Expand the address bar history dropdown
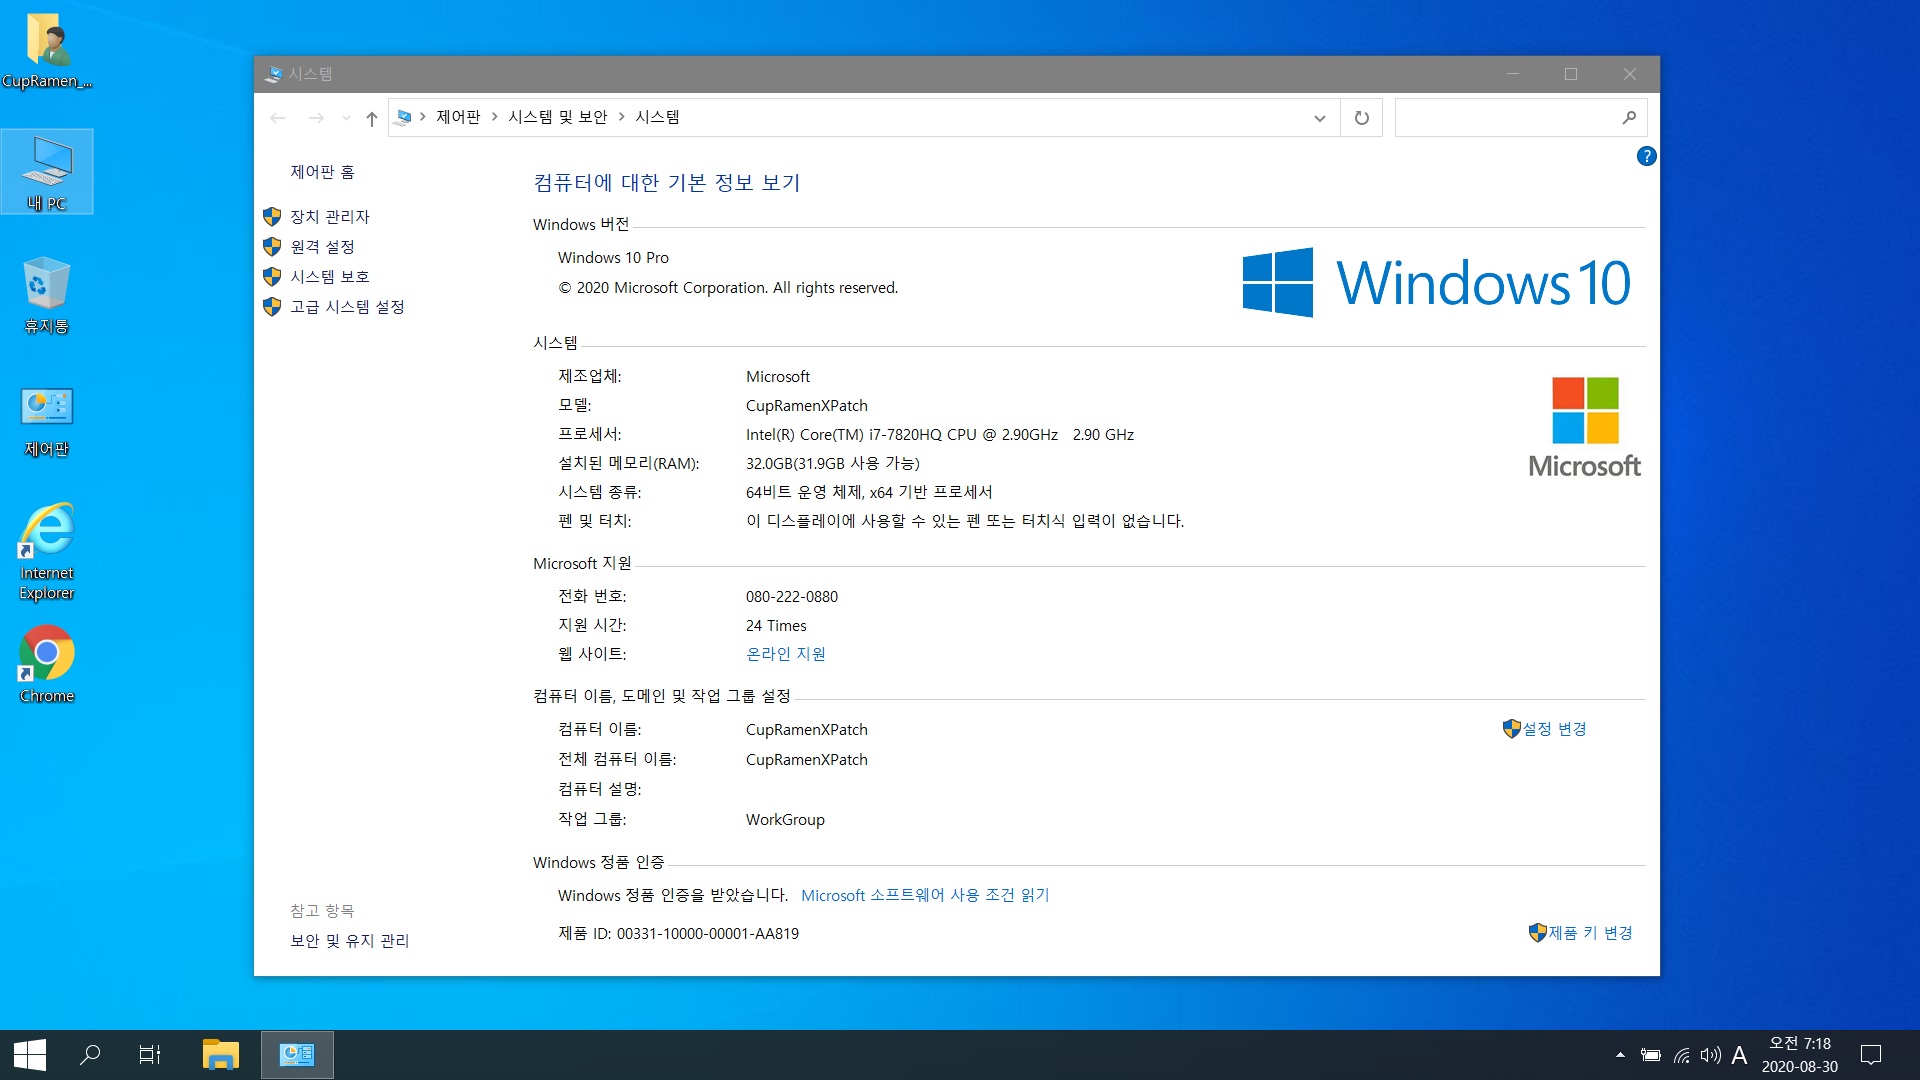 tap(1320, 118)
